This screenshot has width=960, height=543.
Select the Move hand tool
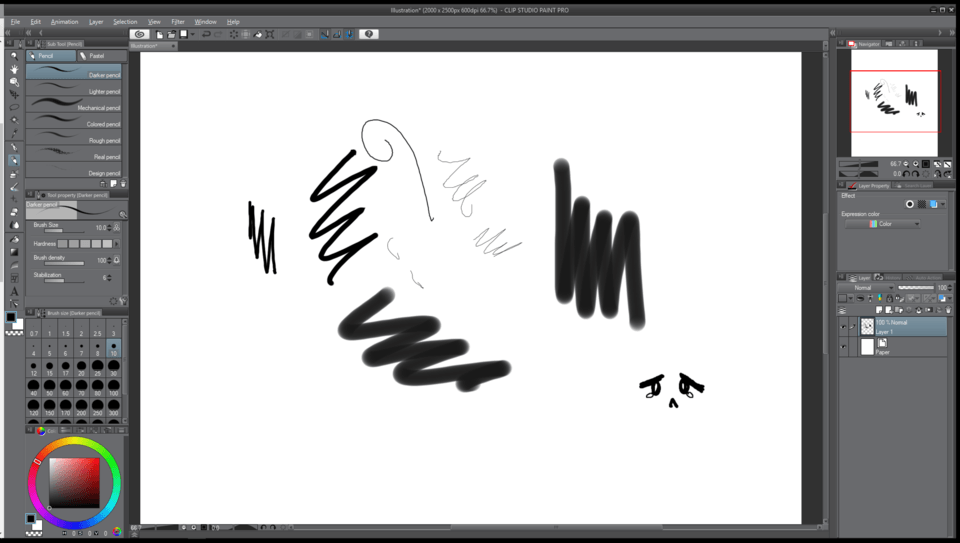tap(14, 69)
